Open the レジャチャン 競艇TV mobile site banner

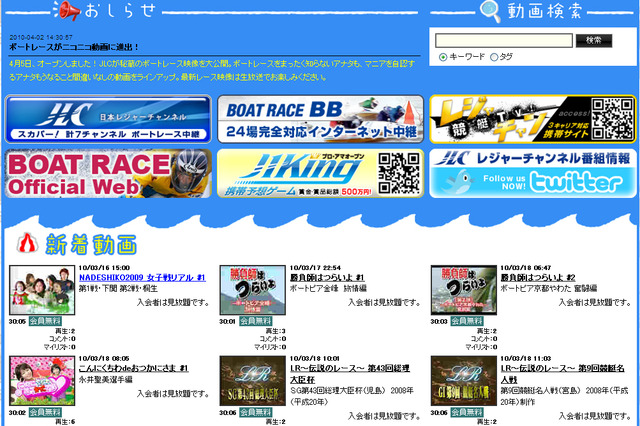click(533, 119)
